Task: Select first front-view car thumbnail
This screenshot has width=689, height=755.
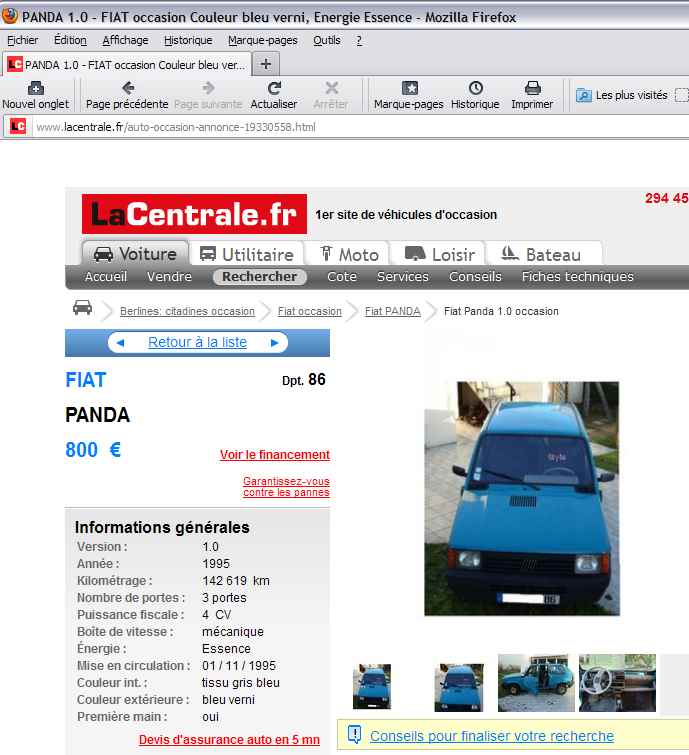Action: click(x=372, y=687)
